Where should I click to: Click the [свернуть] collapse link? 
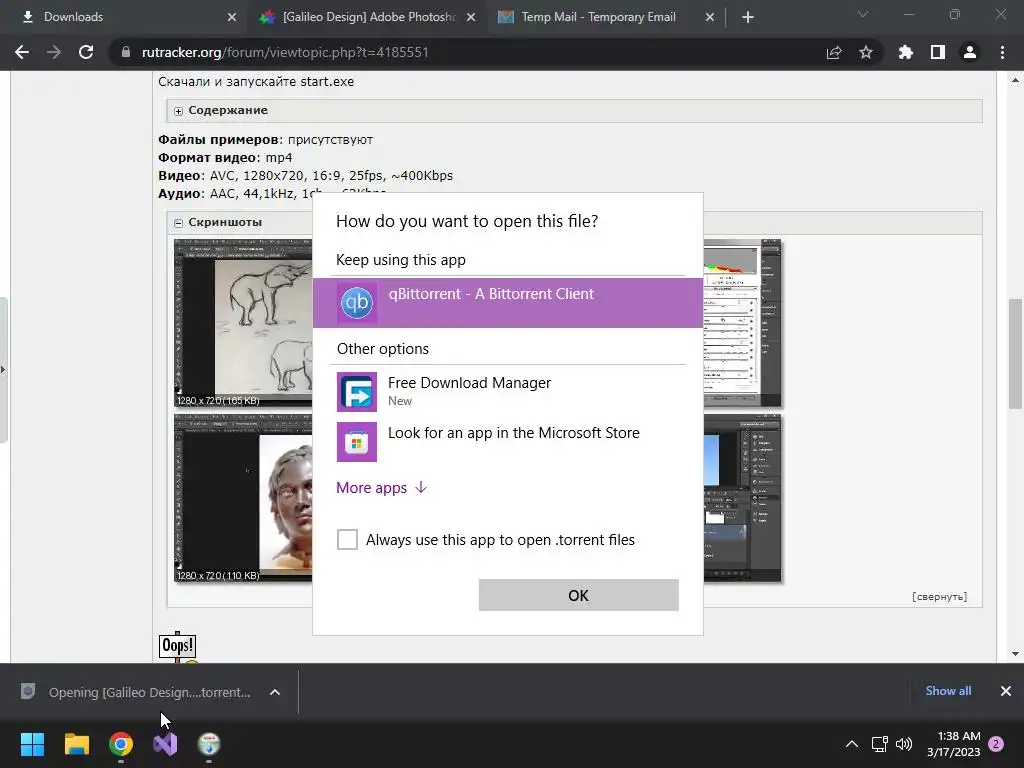[x=939, y=596]
